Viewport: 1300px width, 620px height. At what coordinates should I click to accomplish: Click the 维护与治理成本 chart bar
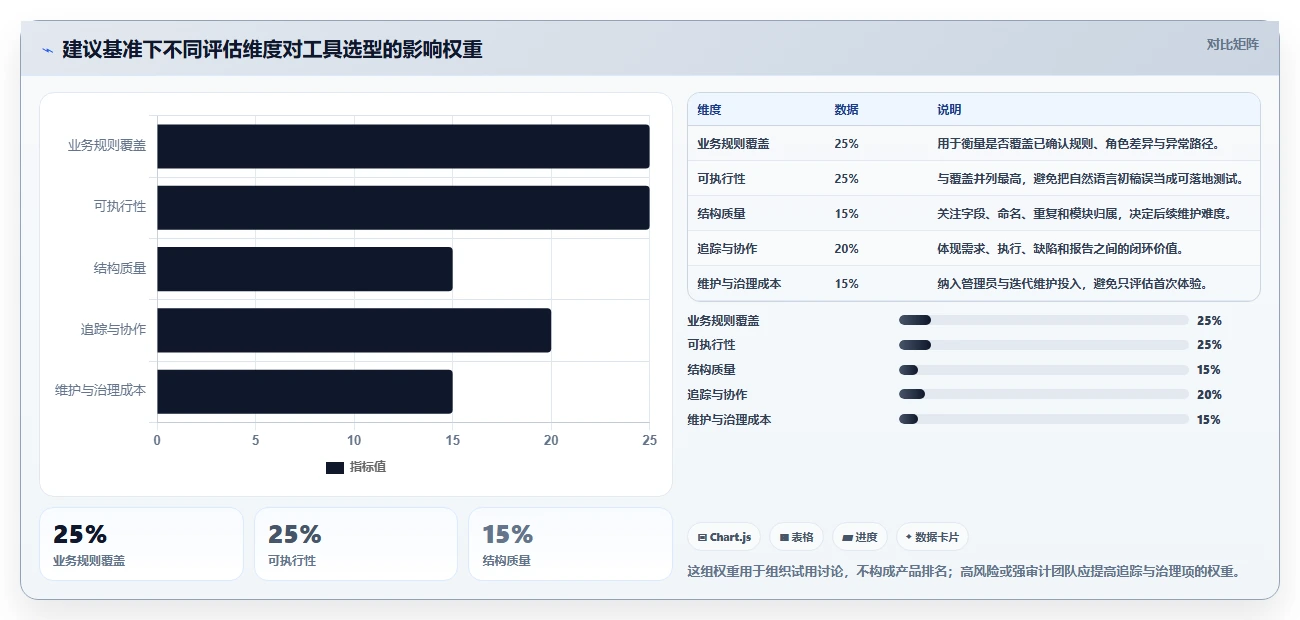(x=305, y=392)
